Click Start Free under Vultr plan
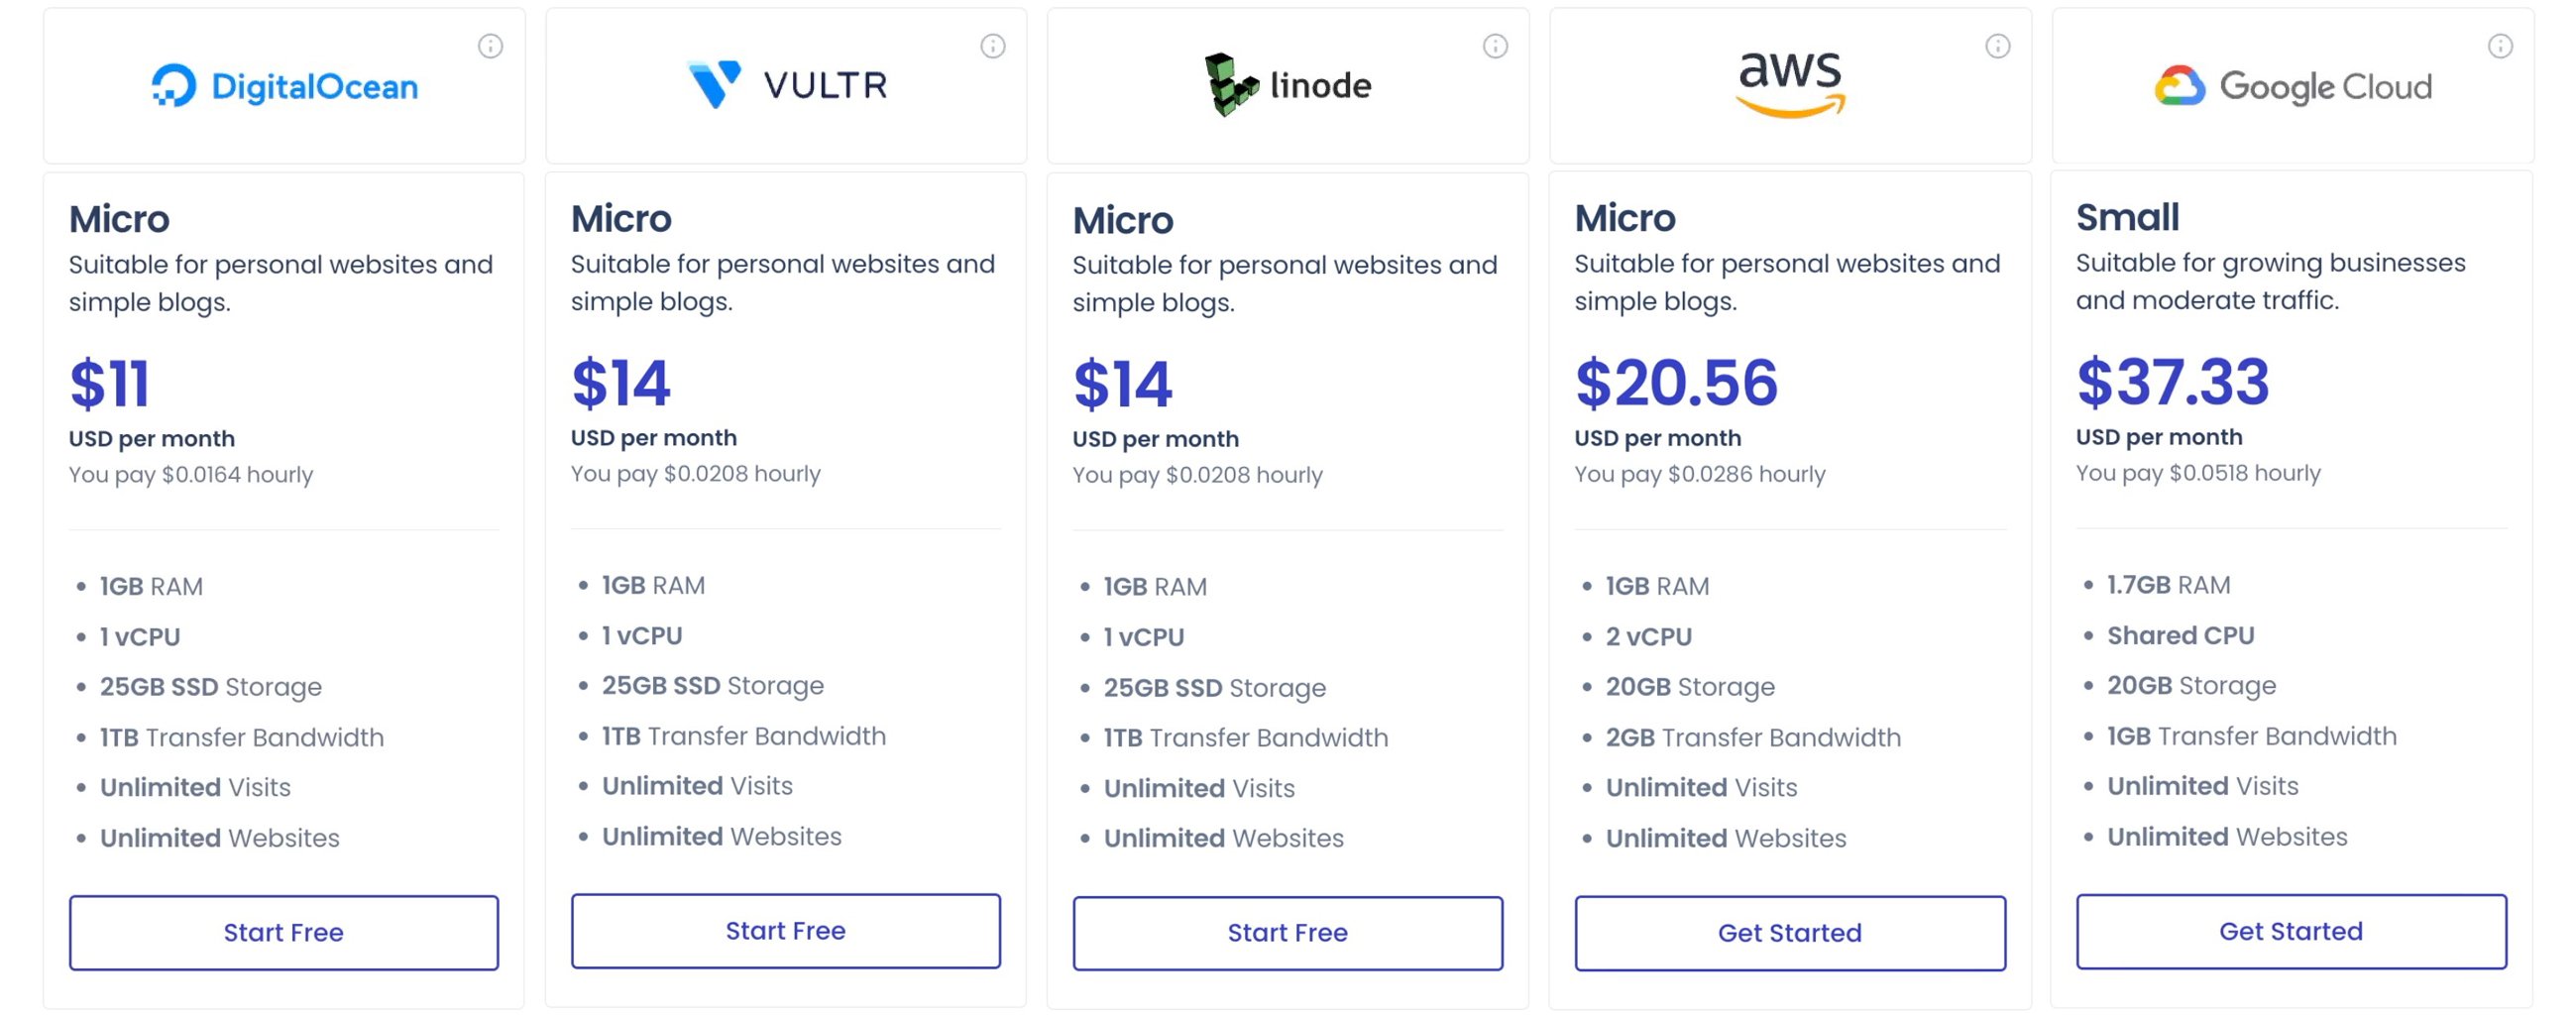The image size is (2576, 1017). tap(786, 930)
